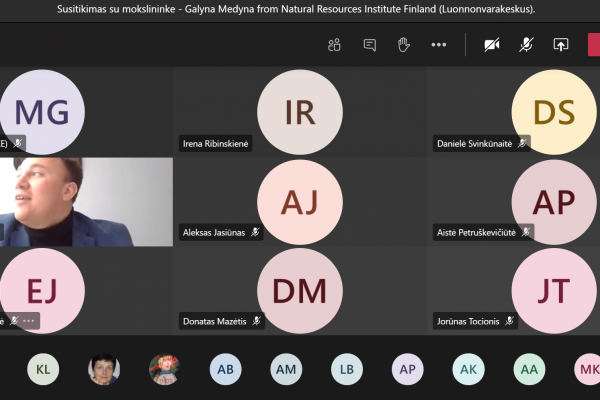Viewport: 600px width, 400px height.
Task: Select the MK avatar in bottom strip
Action: point(587,369)
